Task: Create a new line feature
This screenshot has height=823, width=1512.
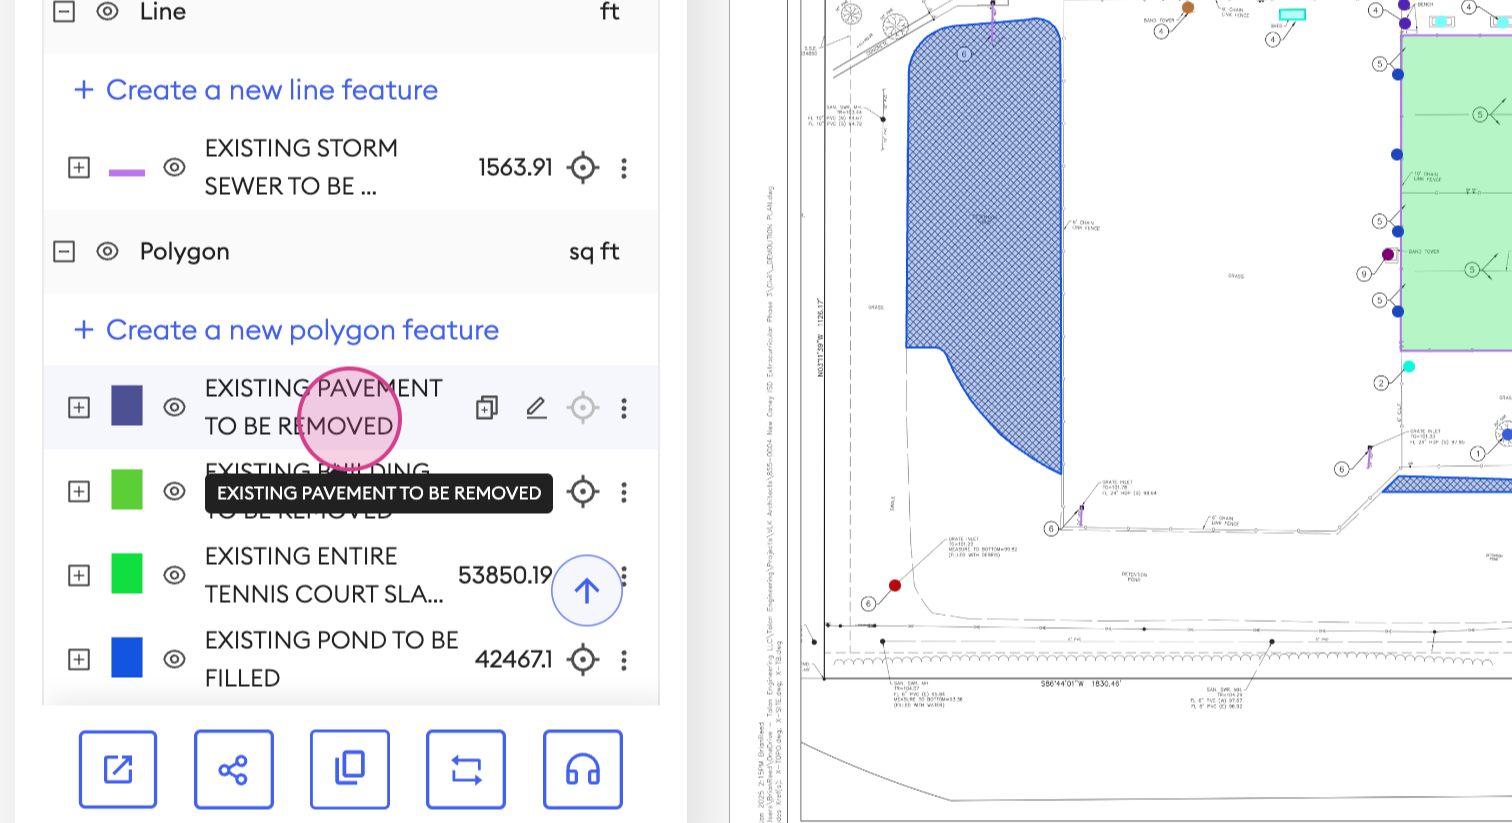Action: [256, 90]
